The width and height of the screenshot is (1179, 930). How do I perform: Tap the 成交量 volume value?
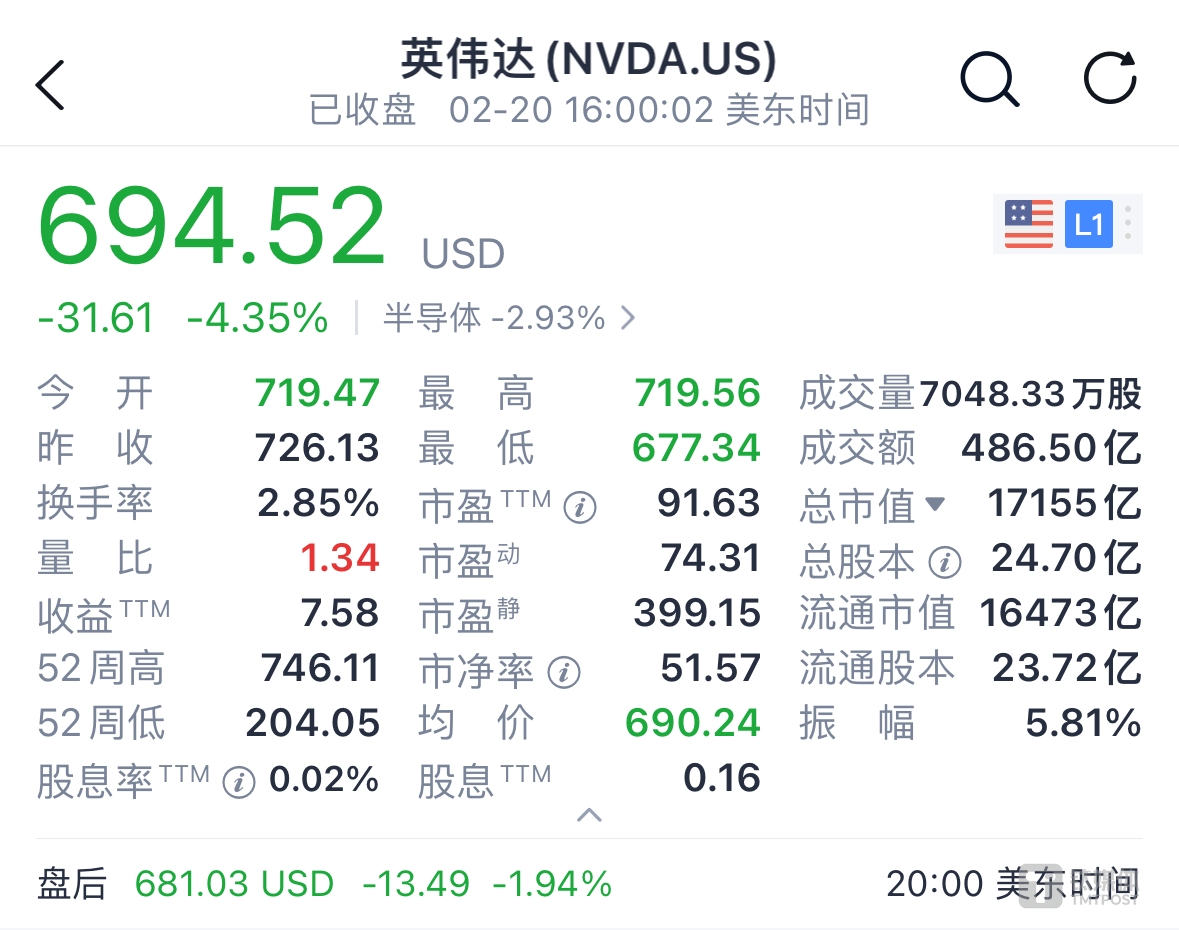pos(1029,394)
